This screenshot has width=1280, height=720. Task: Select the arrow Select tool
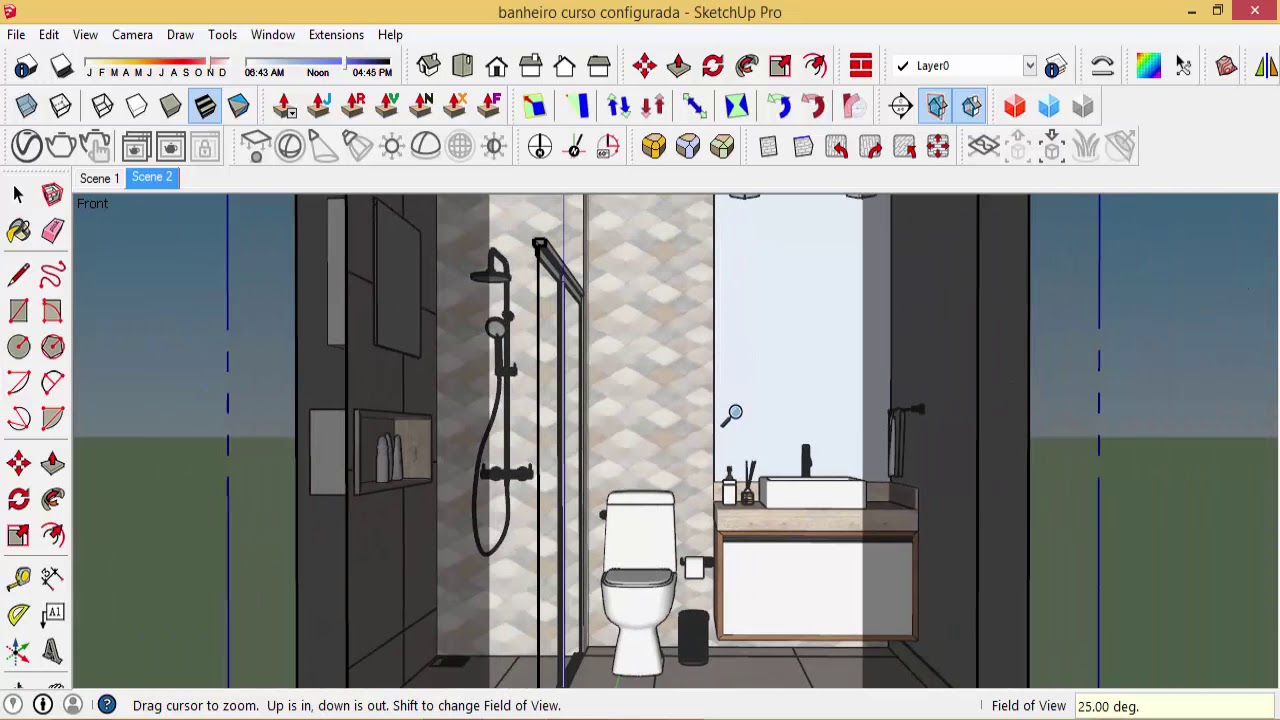click(x=18, y=195)
